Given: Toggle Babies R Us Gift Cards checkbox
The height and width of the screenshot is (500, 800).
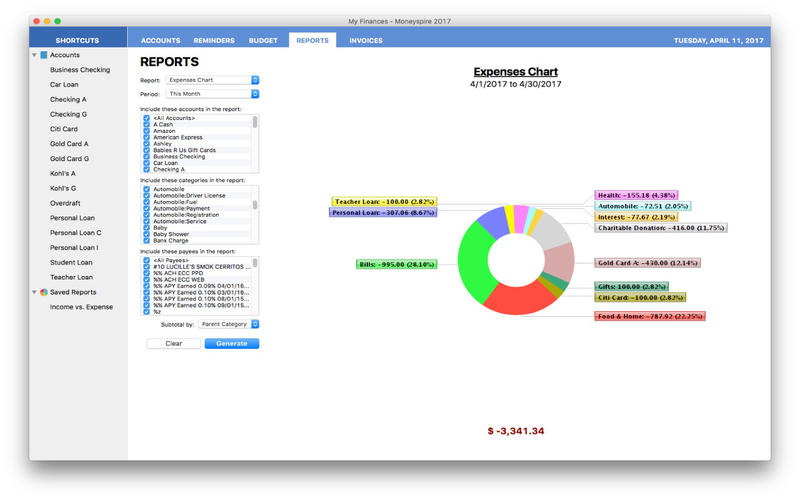Looking at the screenshot, I should [x=146, y=150].
